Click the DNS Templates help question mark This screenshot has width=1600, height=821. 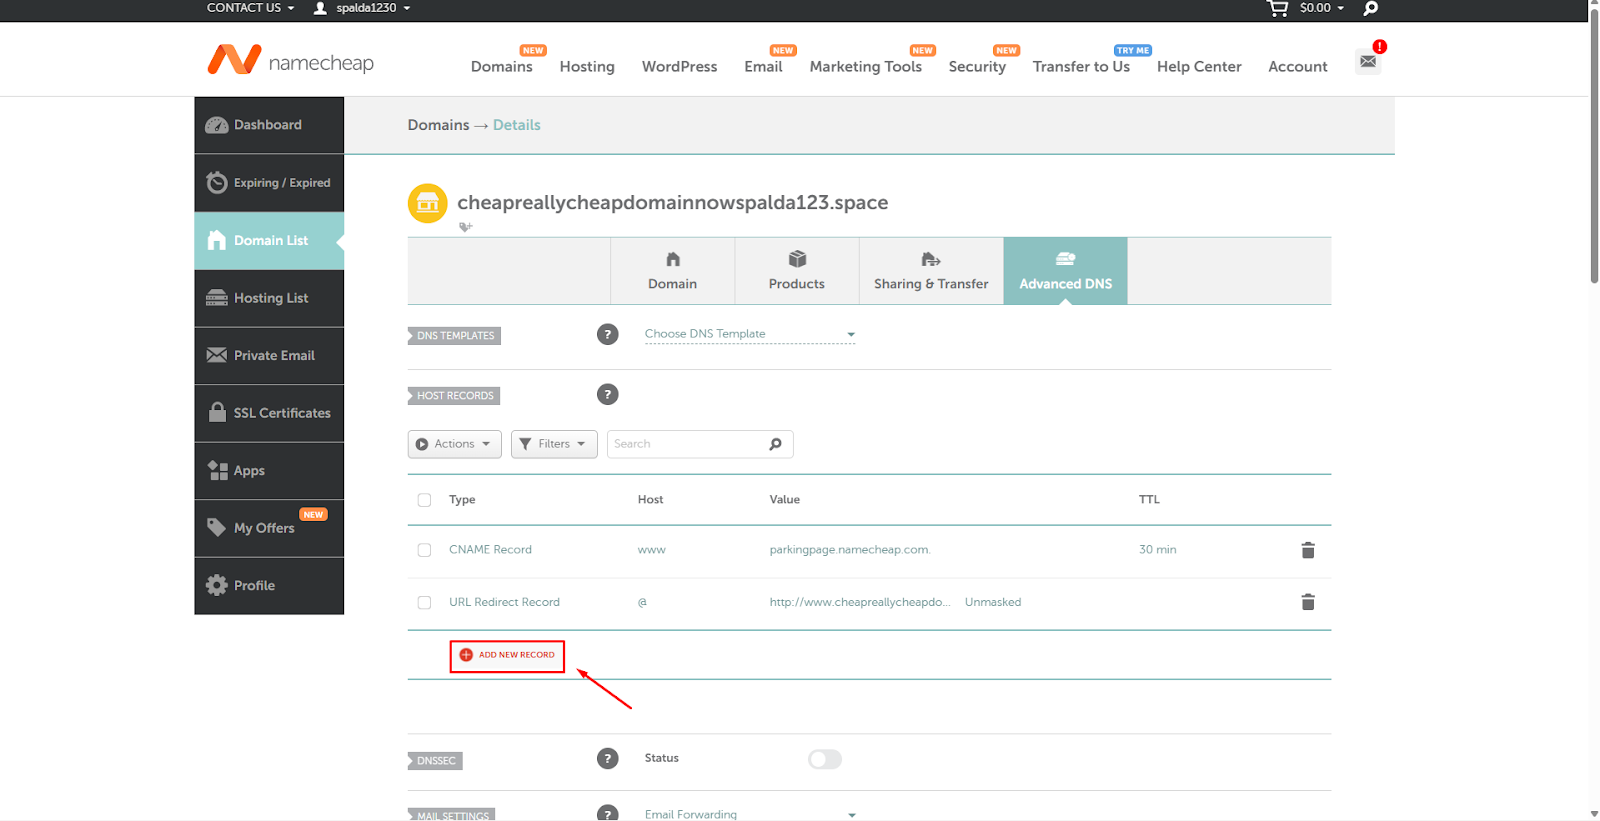pyautogui.click(x=607, y=335)
